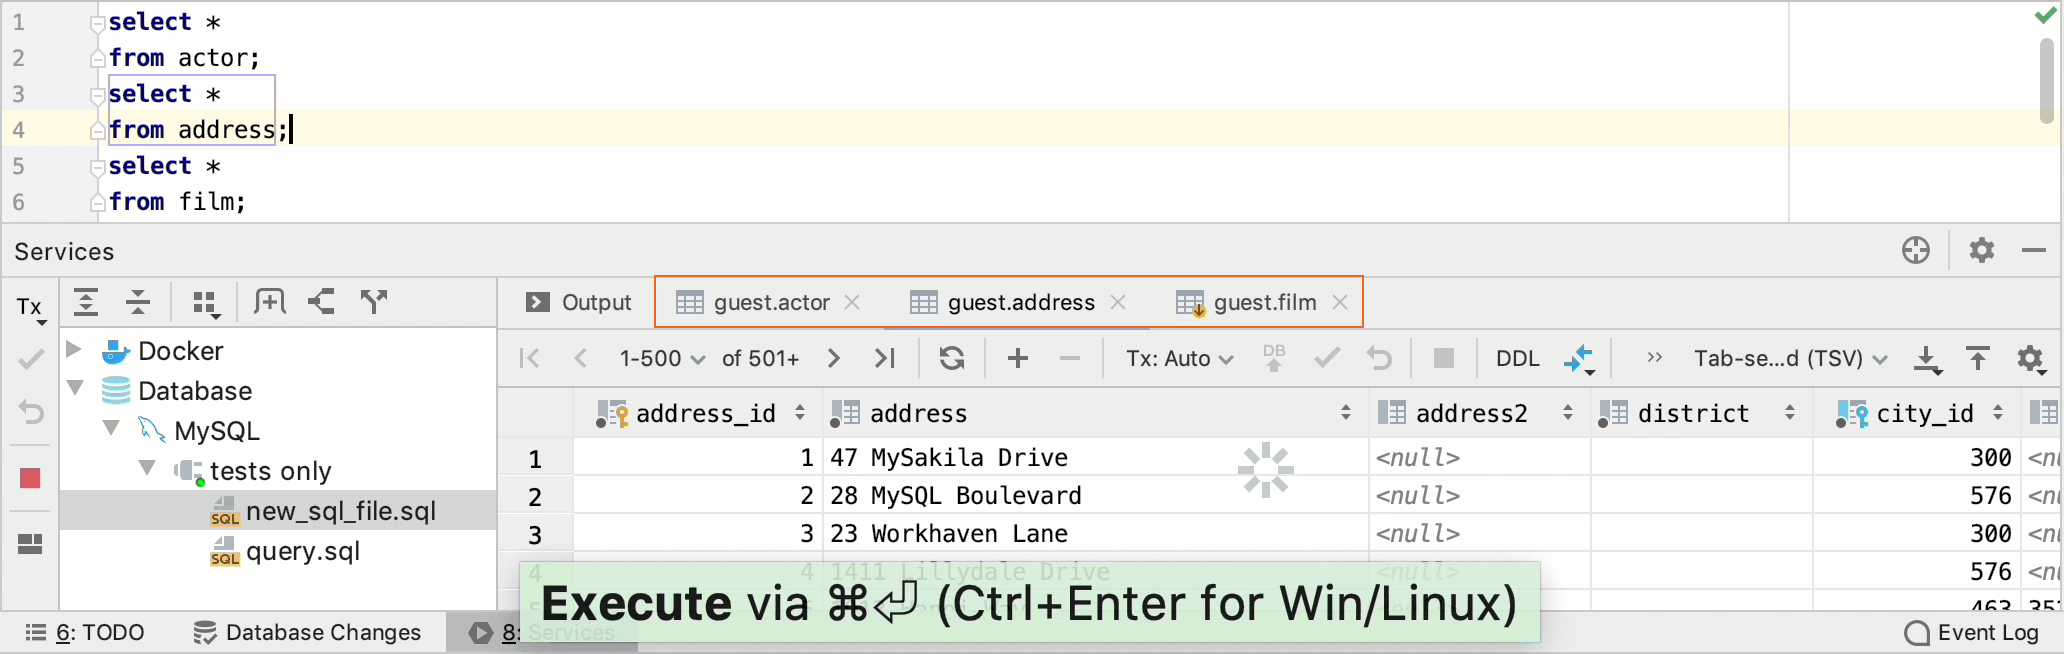The height and width of the screenshot is (654, 2064).
Task: Switch to the Output tab
Action: (596, 302)
